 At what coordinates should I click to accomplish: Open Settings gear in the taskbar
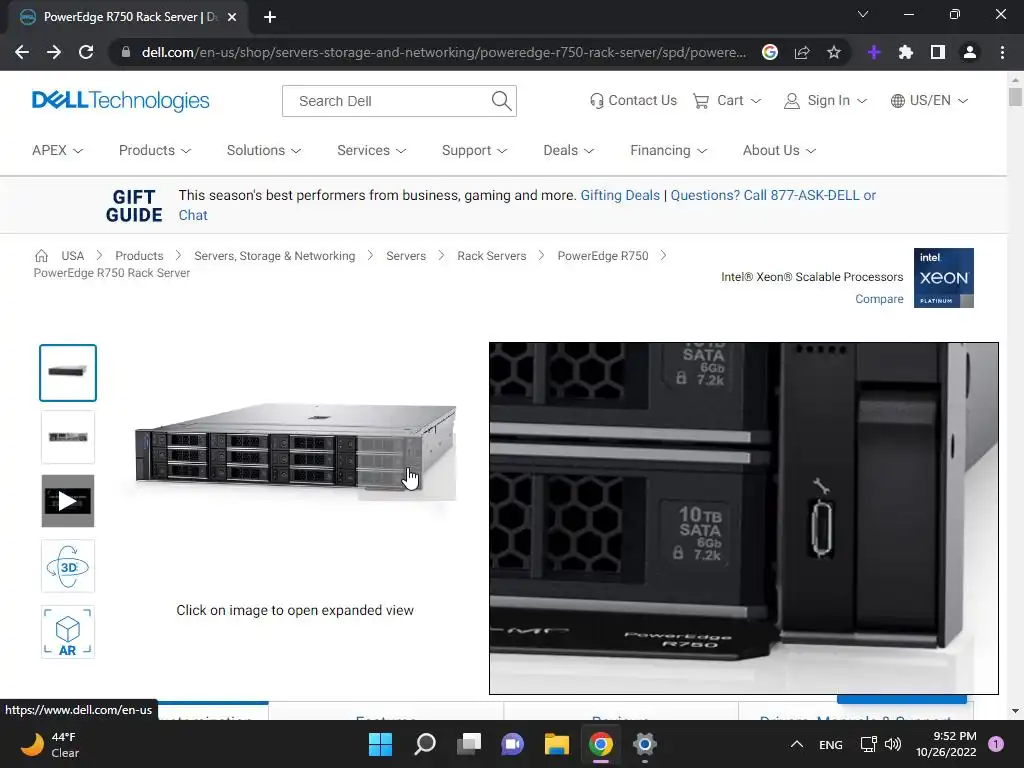point(645,744)
